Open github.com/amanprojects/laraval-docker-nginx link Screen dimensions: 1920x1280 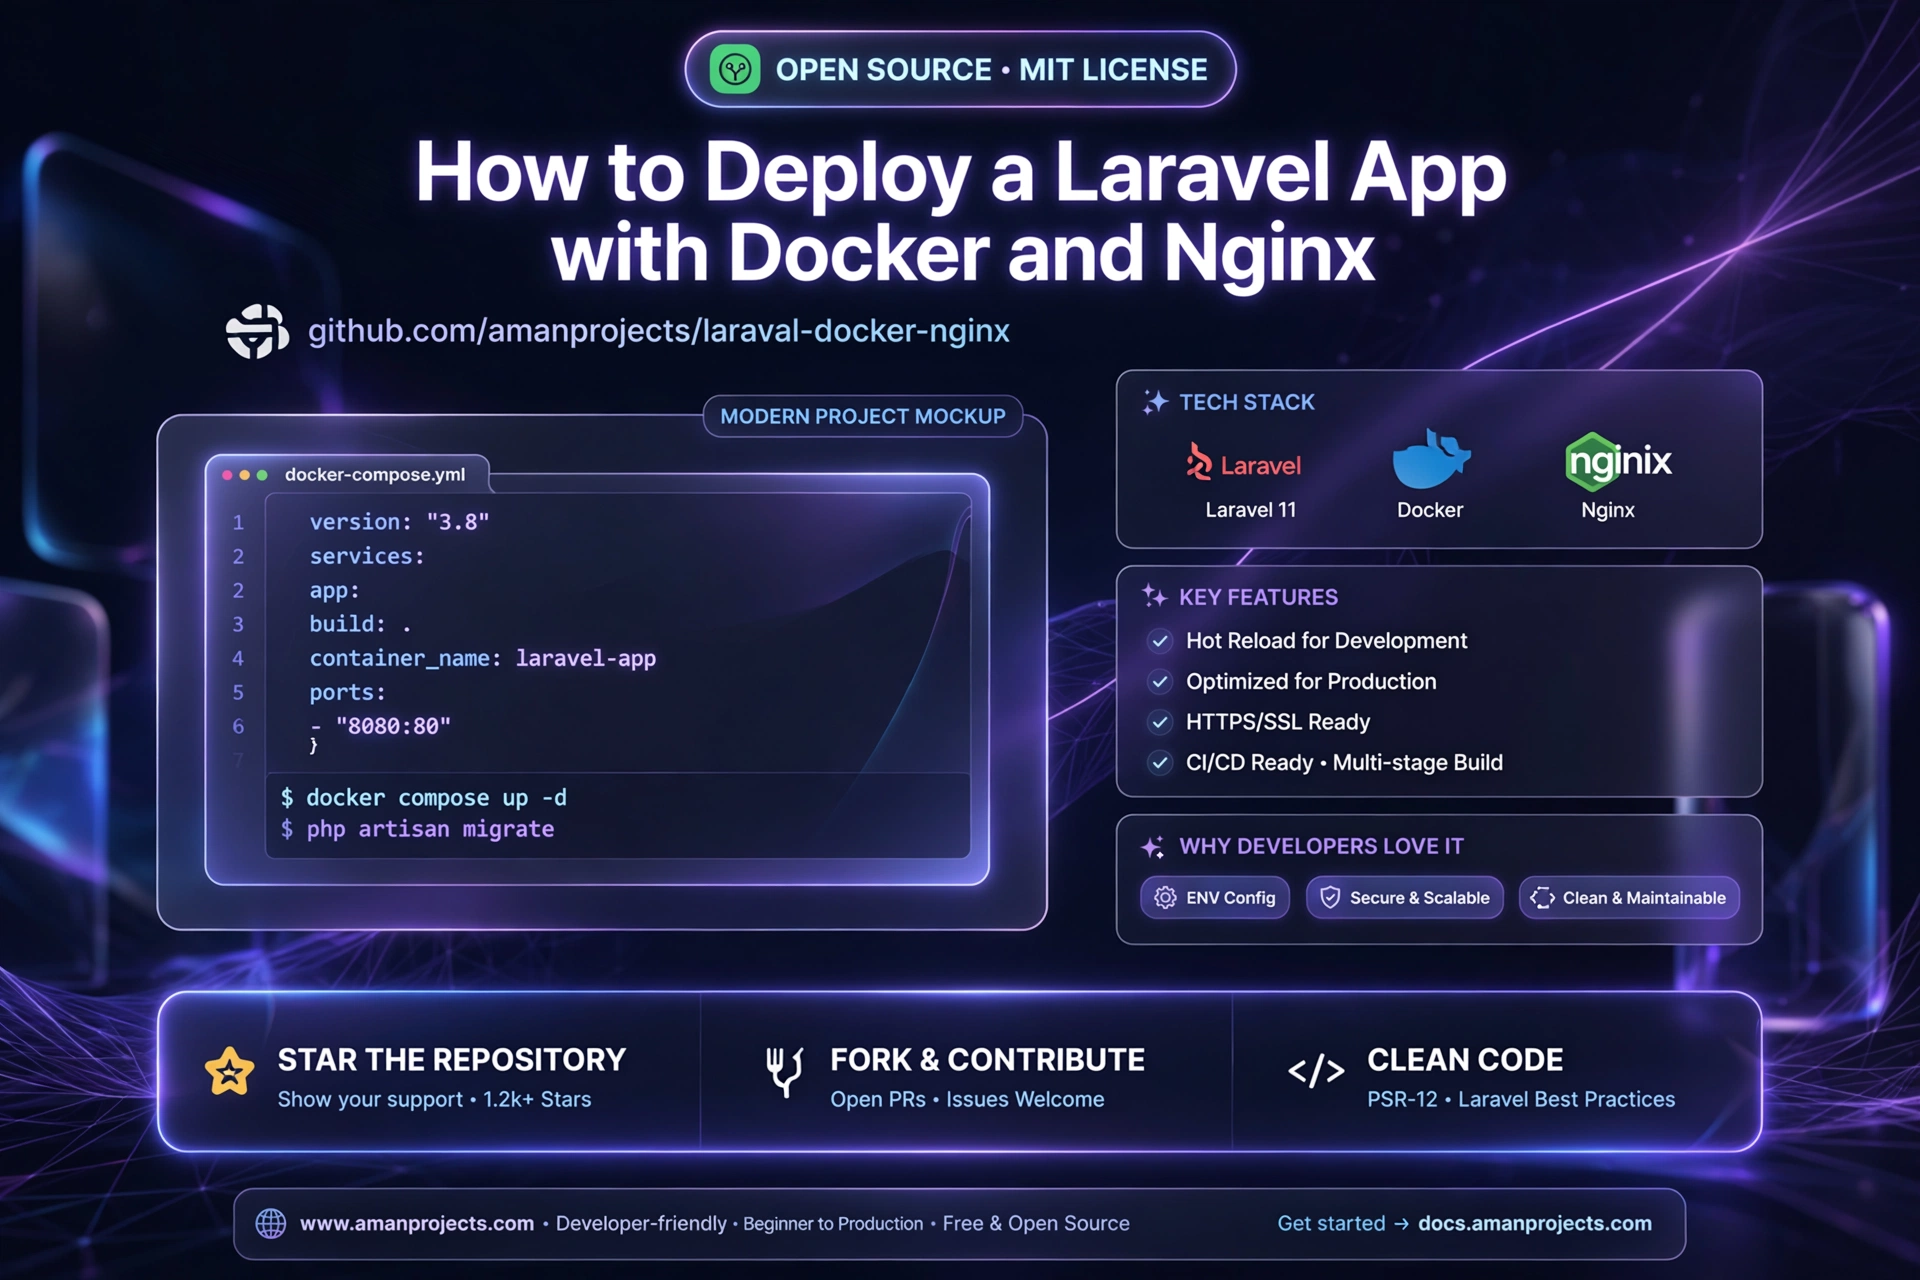pyautogui.click(x=658, y=331)
